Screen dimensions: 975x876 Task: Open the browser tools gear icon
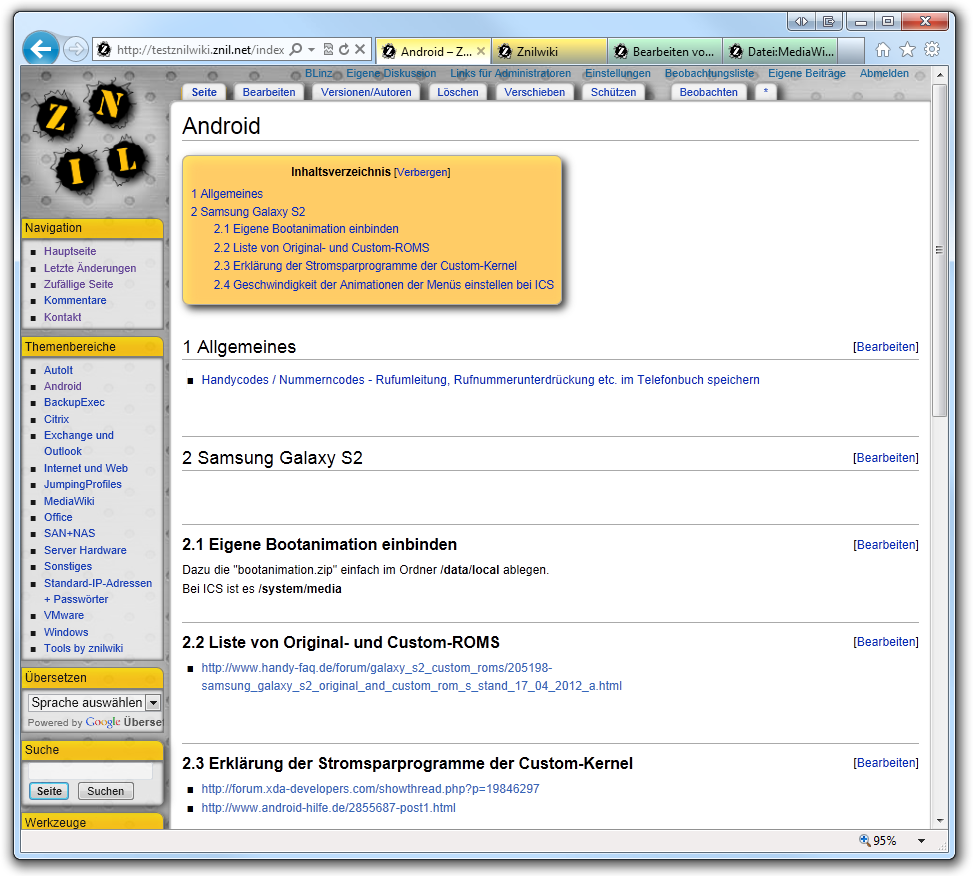(x=931, y=50)
